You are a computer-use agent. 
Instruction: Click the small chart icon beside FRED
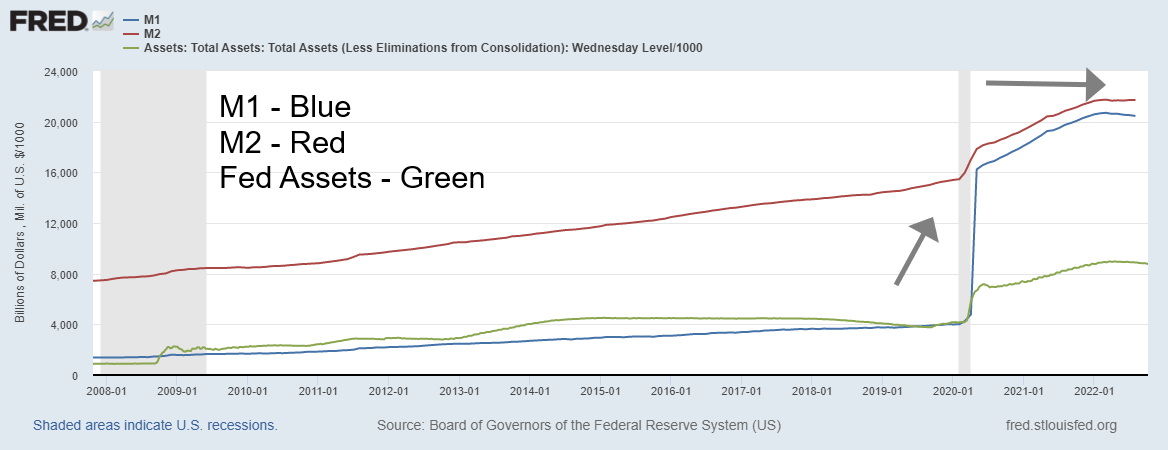(x=102, y=20)
